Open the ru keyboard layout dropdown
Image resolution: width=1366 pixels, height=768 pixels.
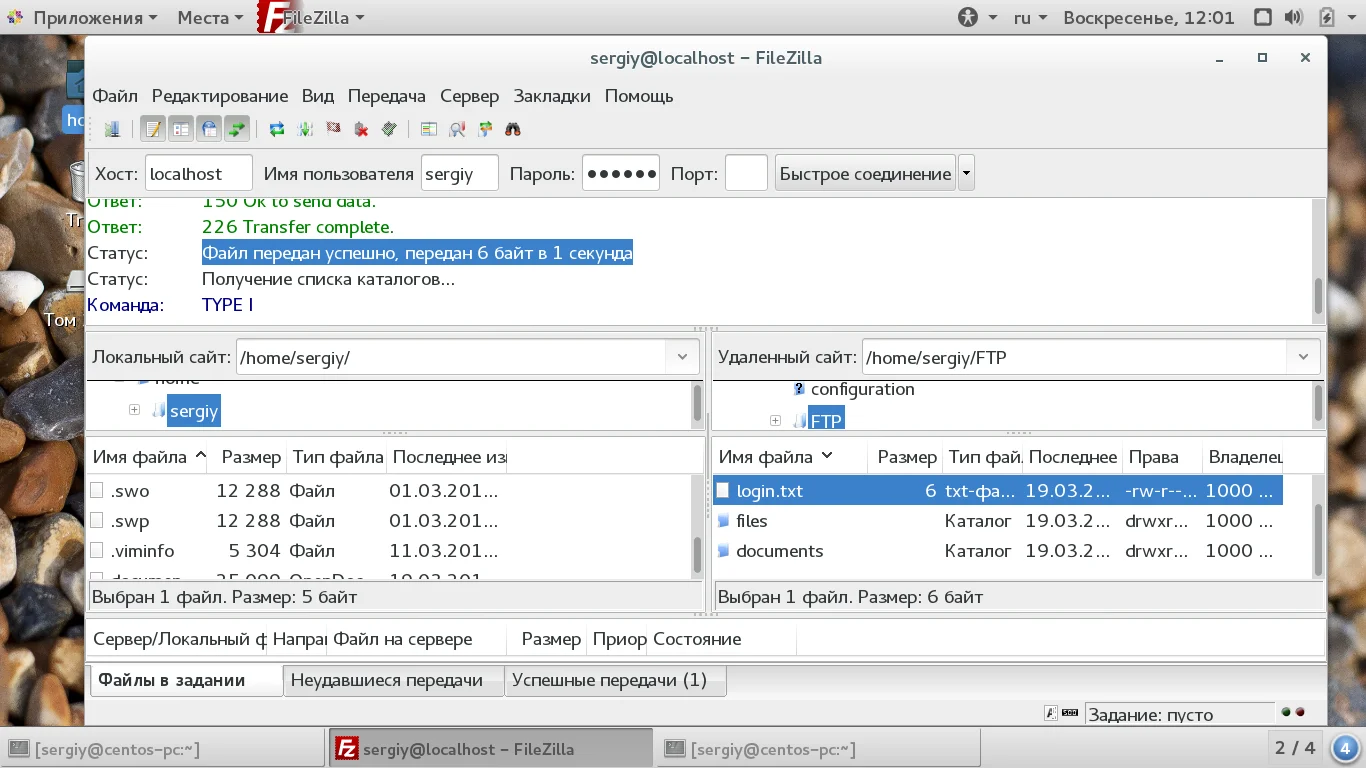[1031, 17]
